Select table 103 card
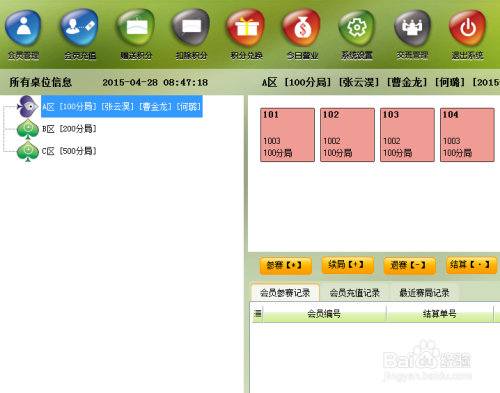Screen dimensions: 500x393 (407, 135)
